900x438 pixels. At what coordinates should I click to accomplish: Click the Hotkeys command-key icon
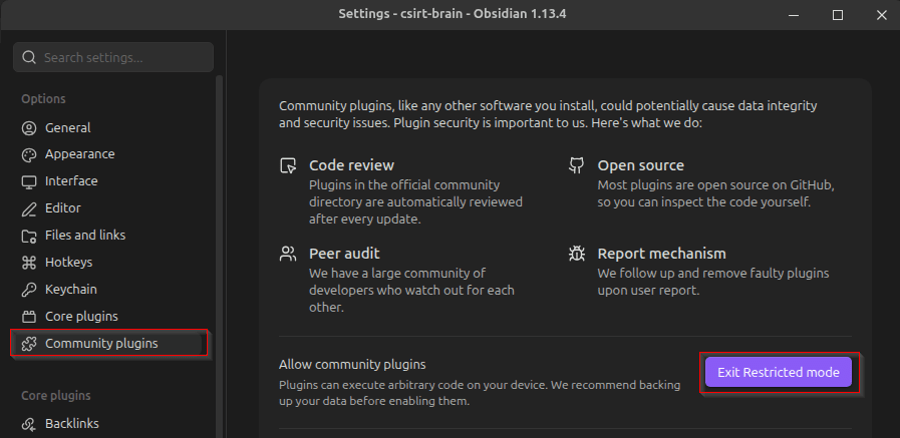click(29, 262)
